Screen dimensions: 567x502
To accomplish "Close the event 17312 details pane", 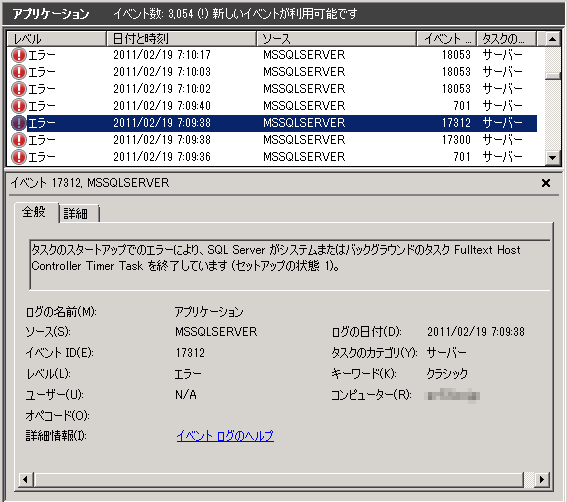I will (x=546, y=183).
